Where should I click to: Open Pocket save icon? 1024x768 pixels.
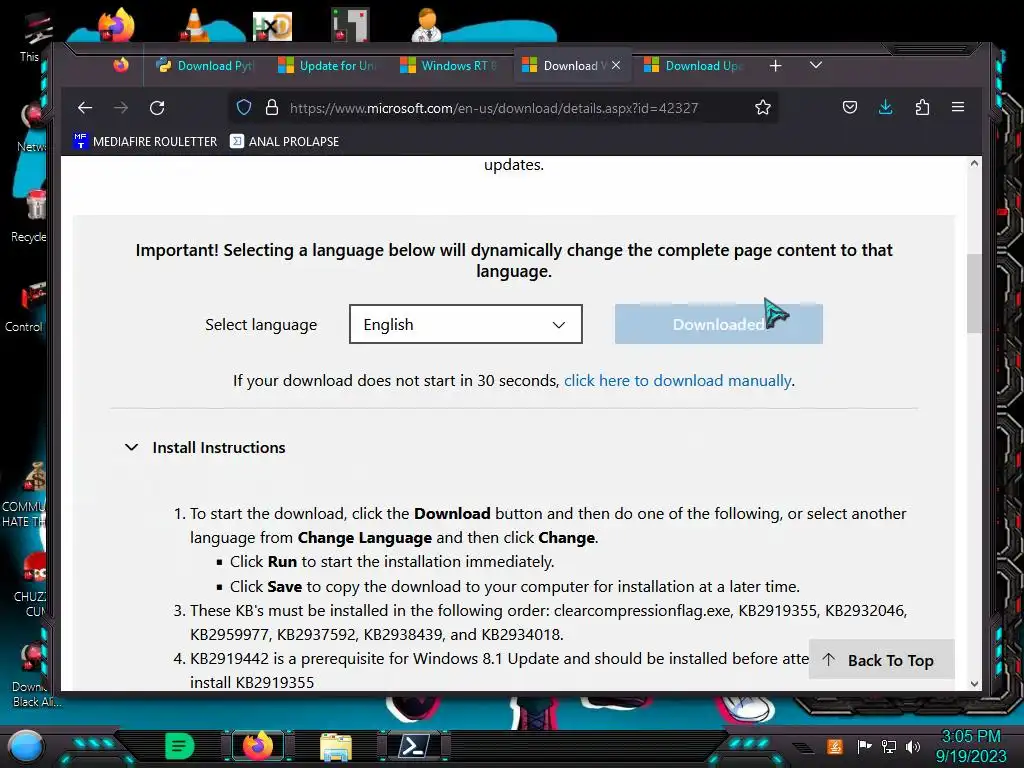tap(850, 107)
